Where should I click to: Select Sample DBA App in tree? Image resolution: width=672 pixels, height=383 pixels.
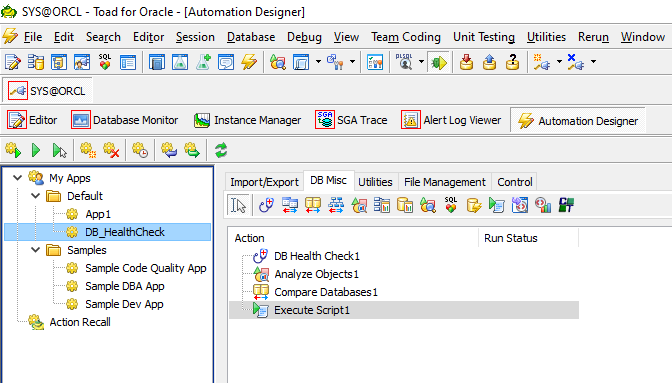click(125, 286)
